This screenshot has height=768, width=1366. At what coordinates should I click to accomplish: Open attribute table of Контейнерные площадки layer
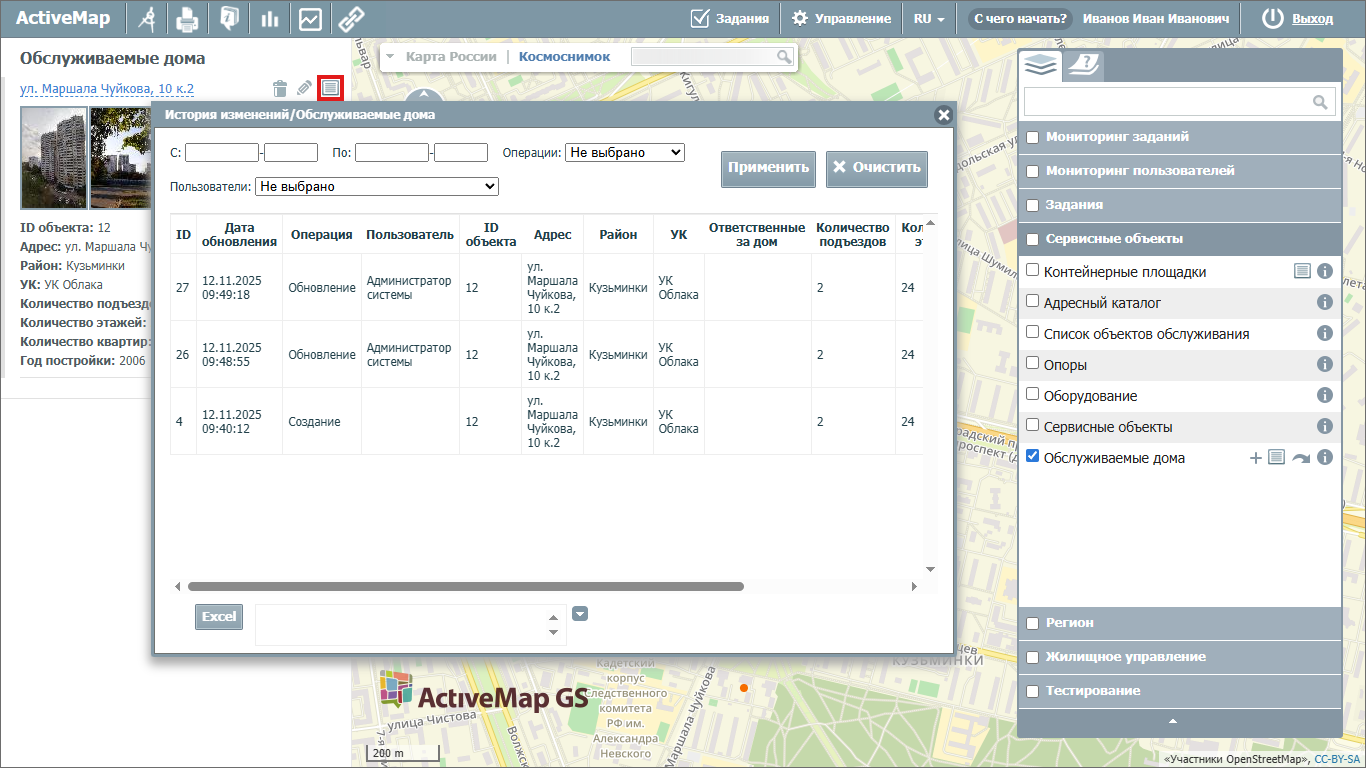tap(1302, 271)
